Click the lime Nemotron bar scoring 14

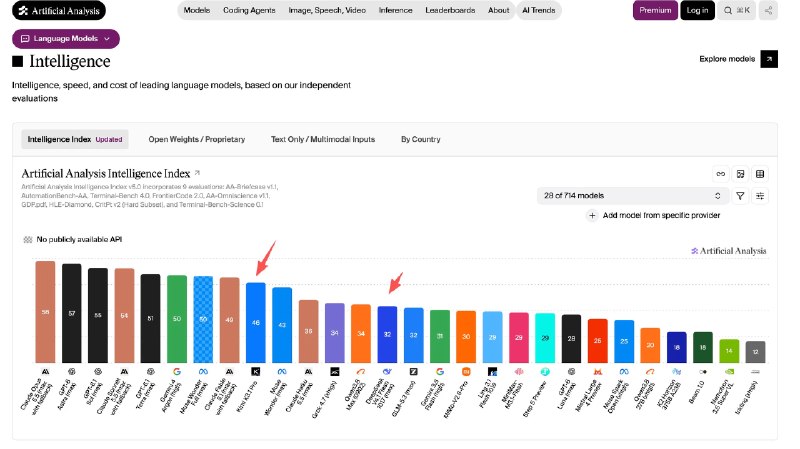click(729, 351)
